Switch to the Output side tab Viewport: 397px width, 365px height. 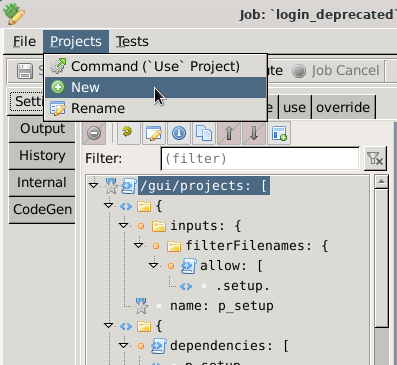click(x=42, y=129)
